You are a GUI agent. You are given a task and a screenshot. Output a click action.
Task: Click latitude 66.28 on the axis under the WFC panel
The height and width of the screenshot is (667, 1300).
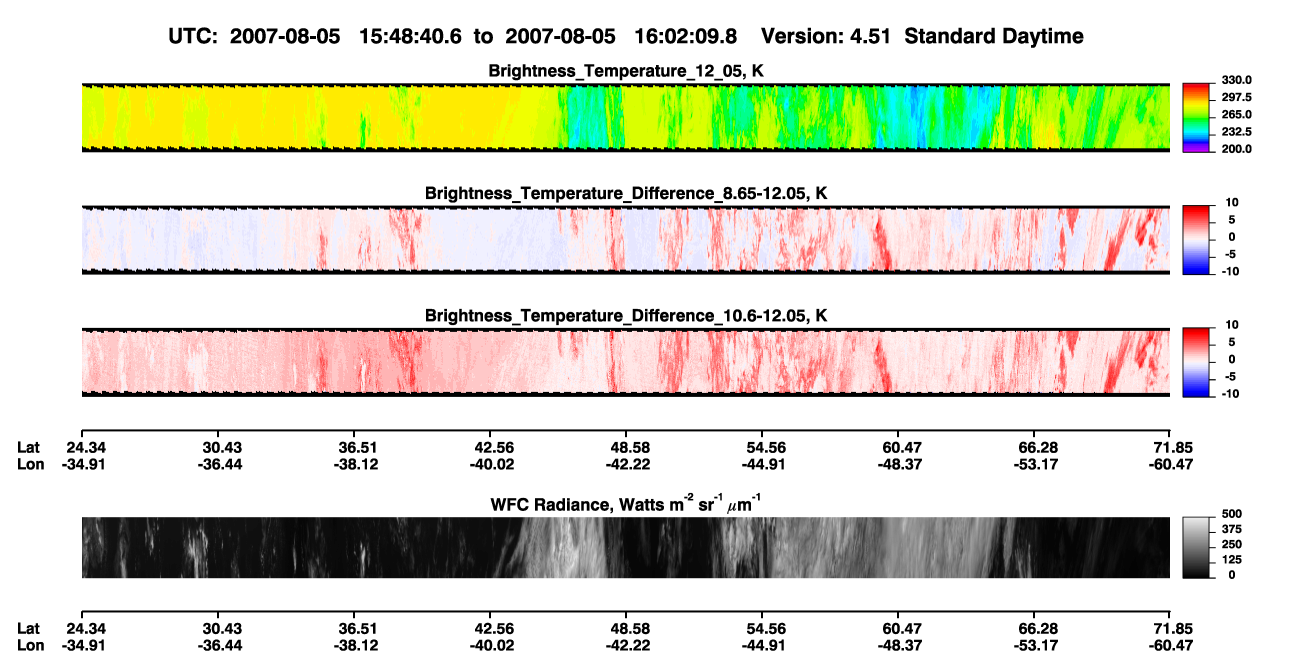pyautogui.click(x=1038, y=629)
